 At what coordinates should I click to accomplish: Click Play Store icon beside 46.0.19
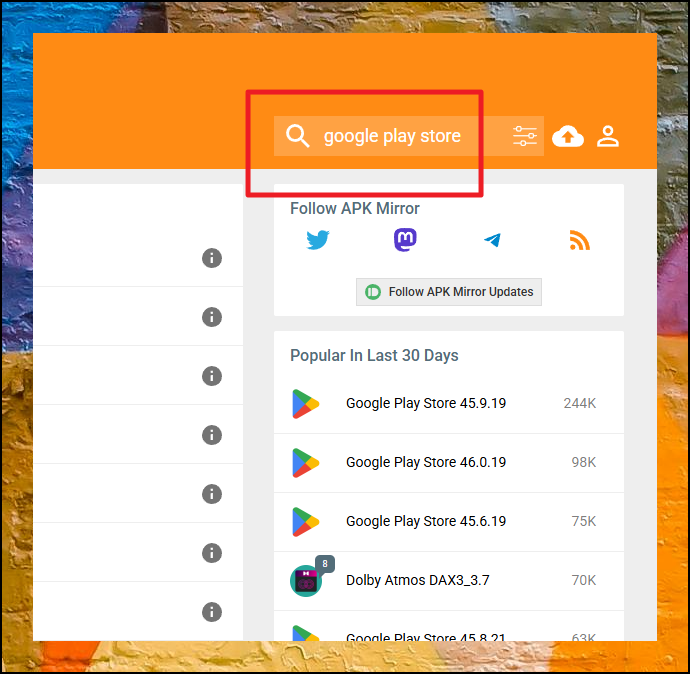(x=305, y=463)
